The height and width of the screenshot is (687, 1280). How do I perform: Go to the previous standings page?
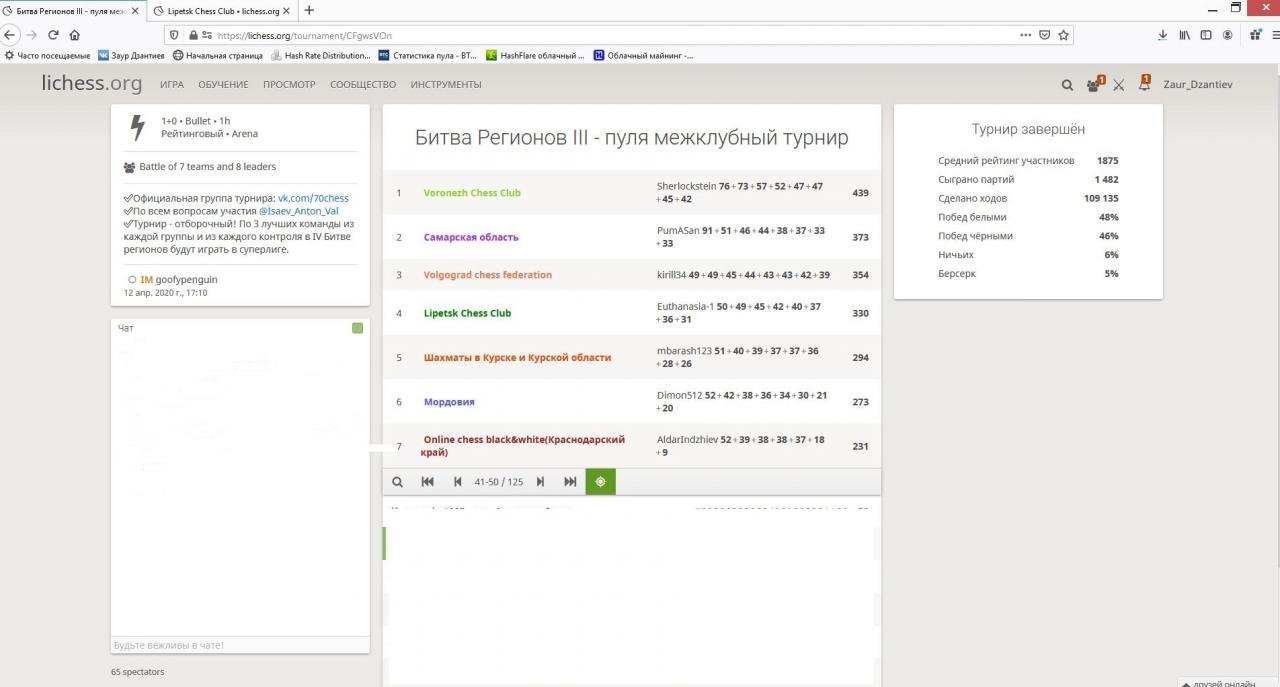457,482
